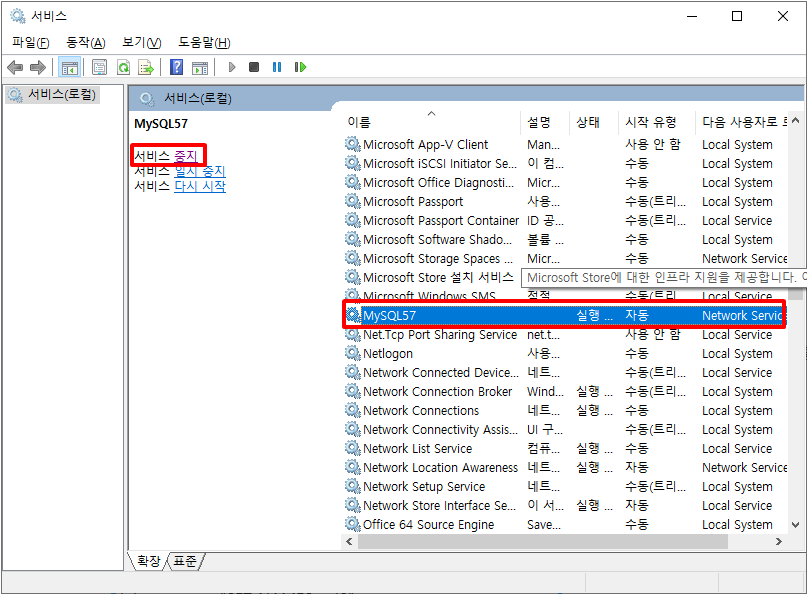
Task: Select Network Connected Devices service
Action: 565,373
